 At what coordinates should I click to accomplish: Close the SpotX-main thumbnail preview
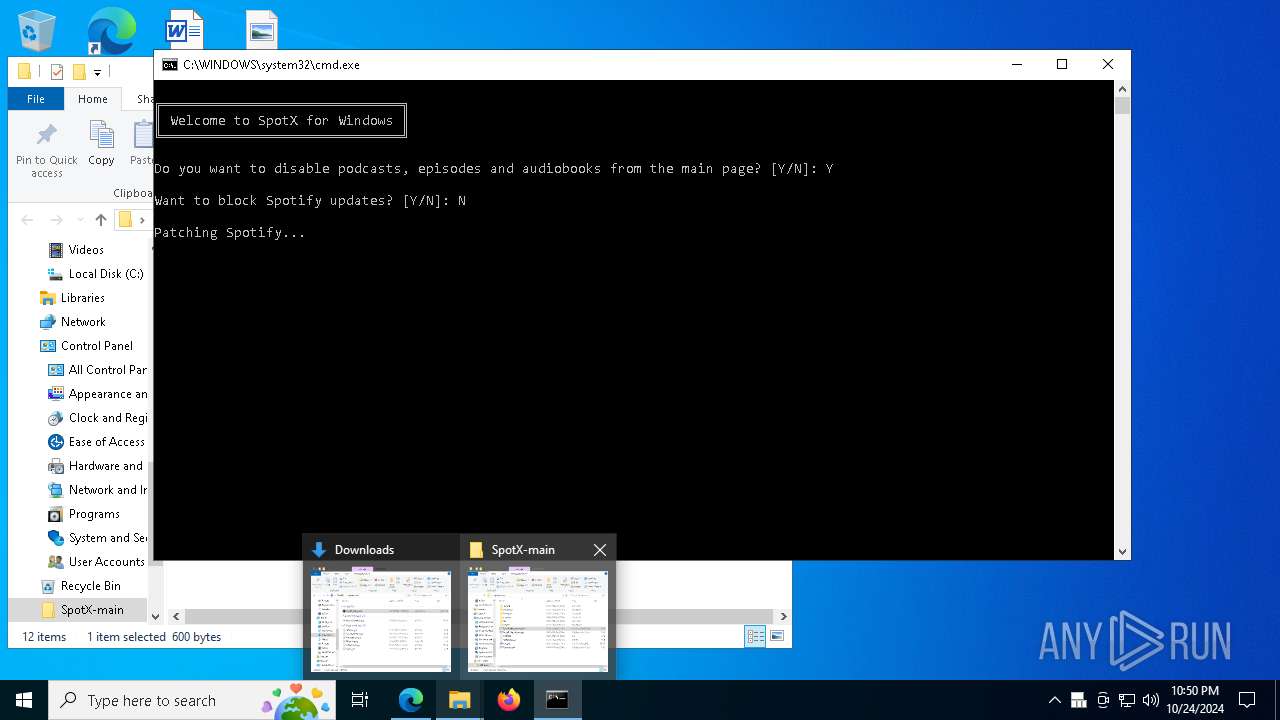click(x=600, y=550)
